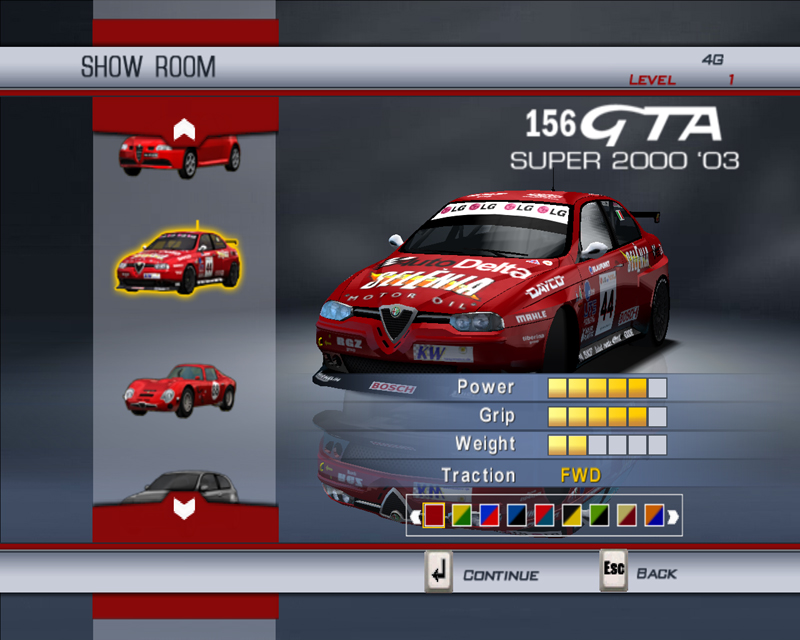The width and height of the screenshot is (800, 640).
Task: Click the Weight rating bar
Action: click(607, 445)
